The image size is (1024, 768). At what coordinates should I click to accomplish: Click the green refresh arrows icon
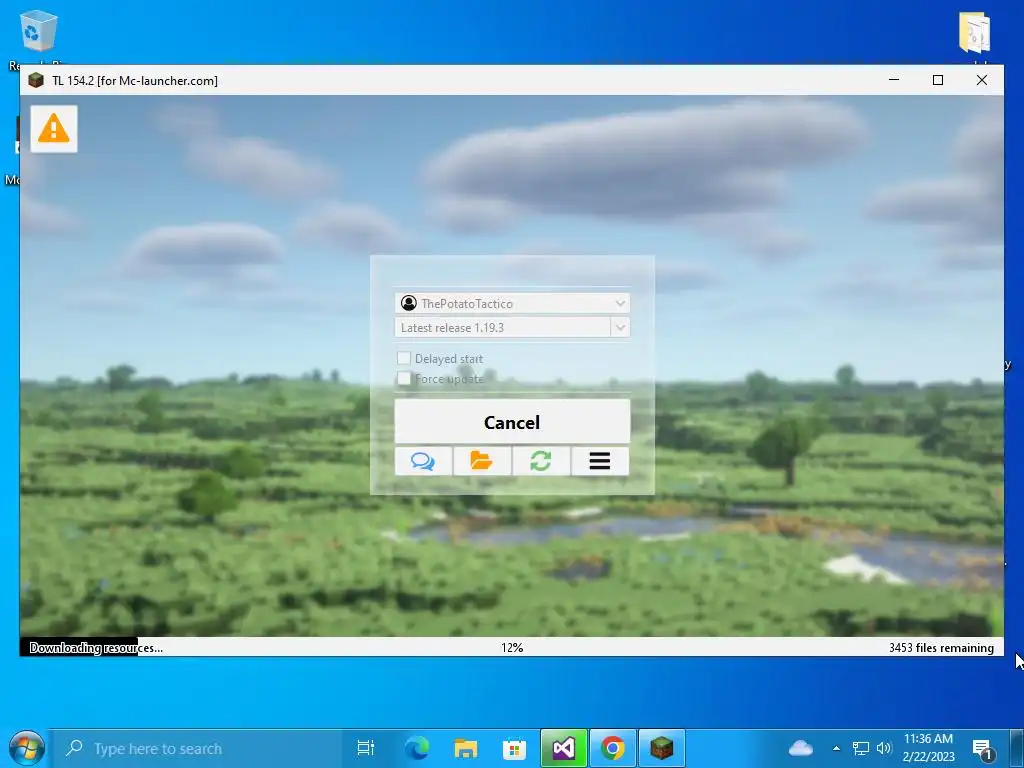[x=541, y=461]
